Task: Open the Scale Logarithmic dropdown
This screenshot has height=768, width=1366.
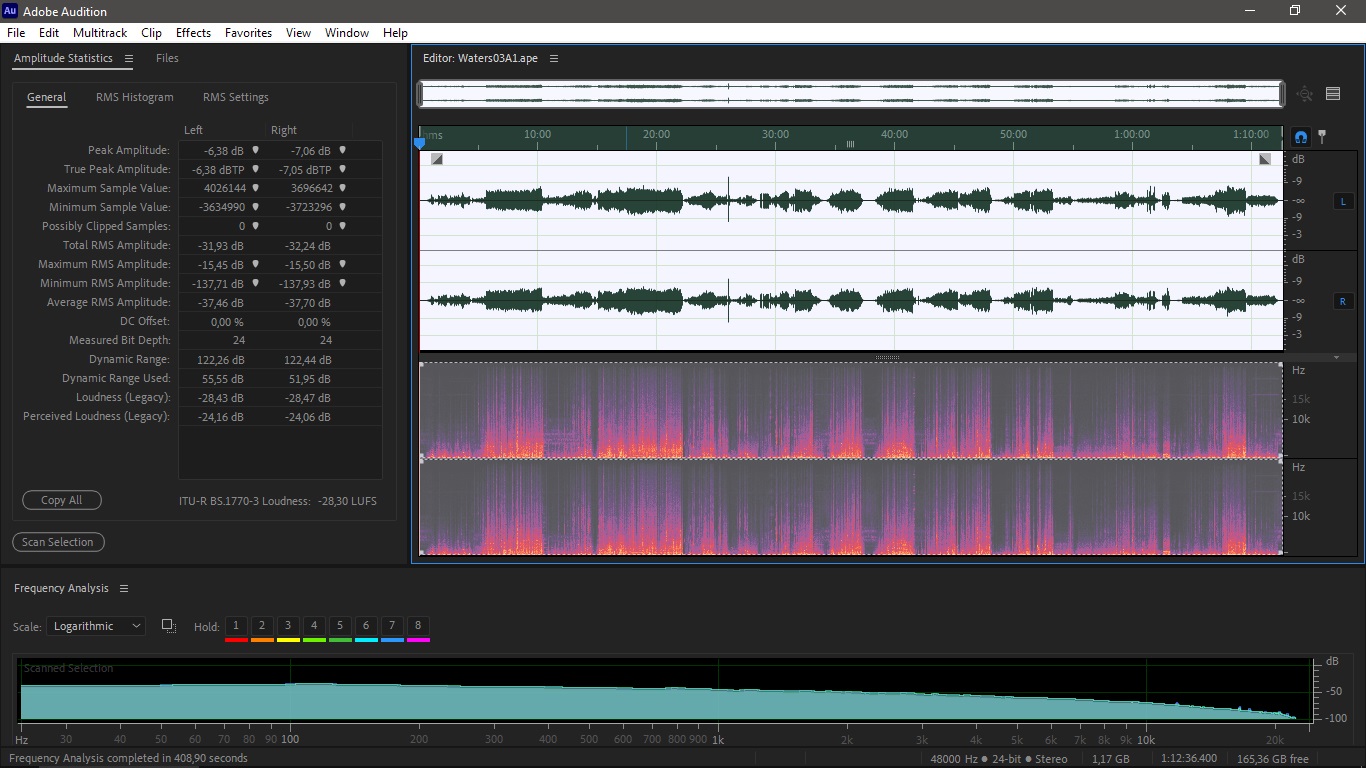Action: pos(96,626)
